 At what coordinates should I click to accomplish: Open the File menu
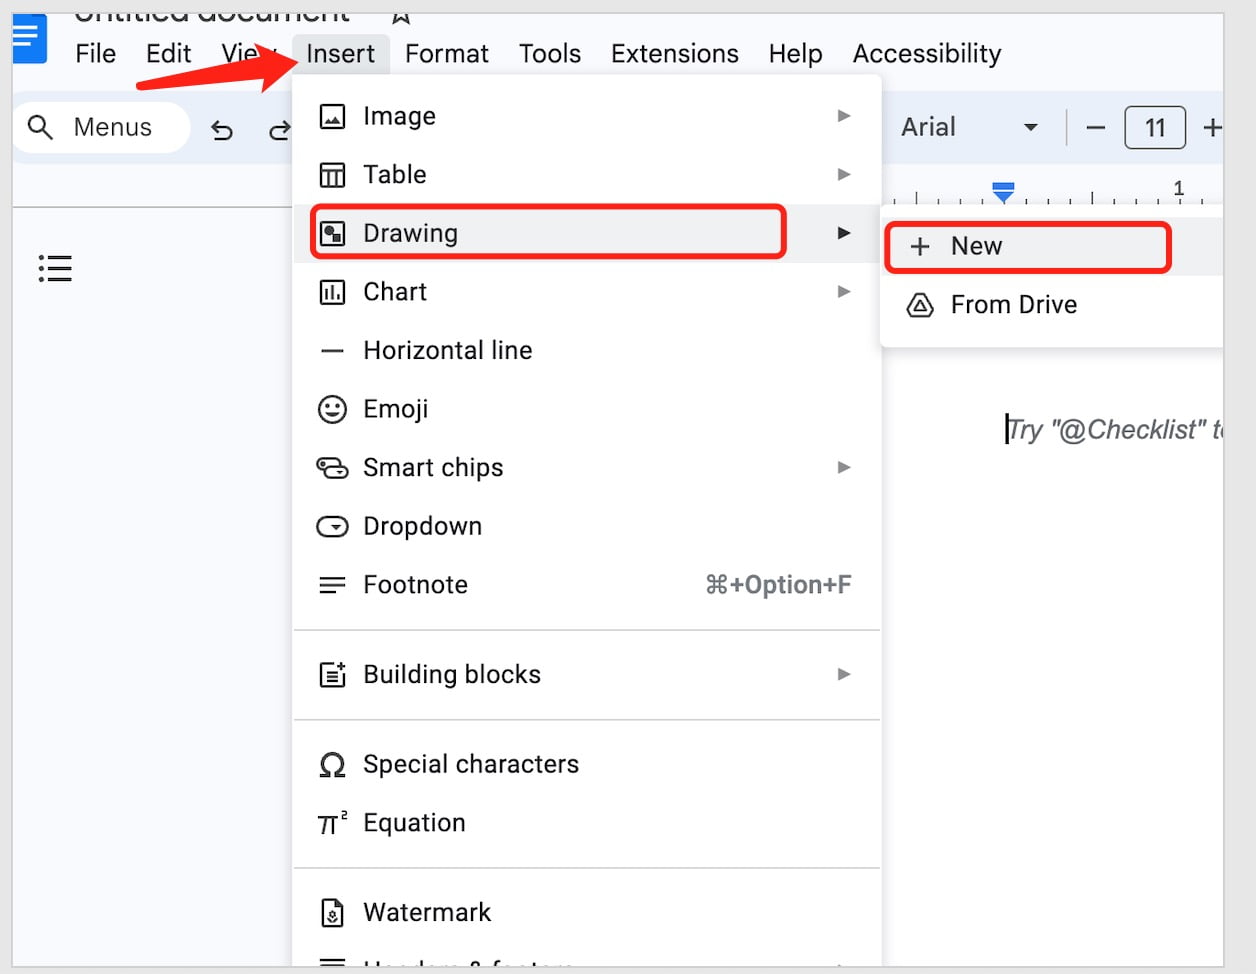click(x=96, y=54)
